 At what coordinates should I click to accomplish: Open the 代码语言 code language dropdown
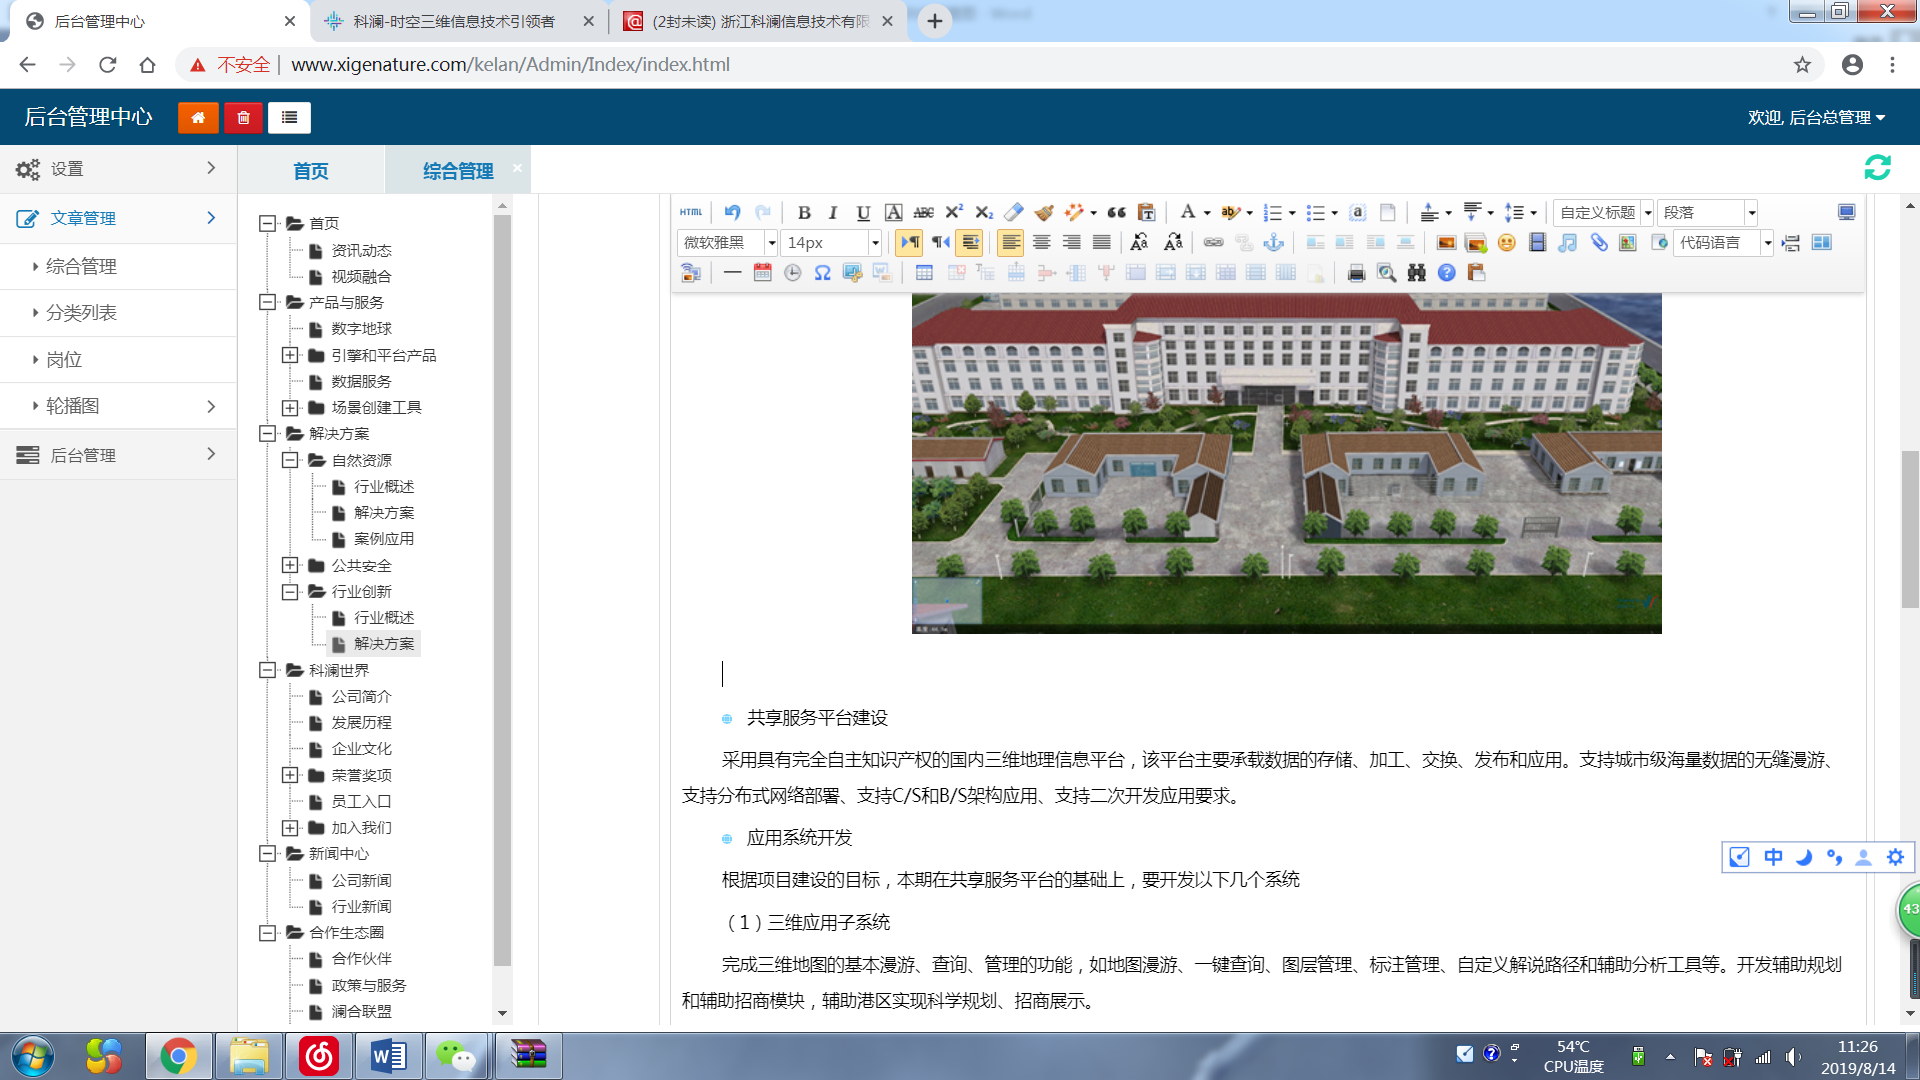coord(1767,243)
